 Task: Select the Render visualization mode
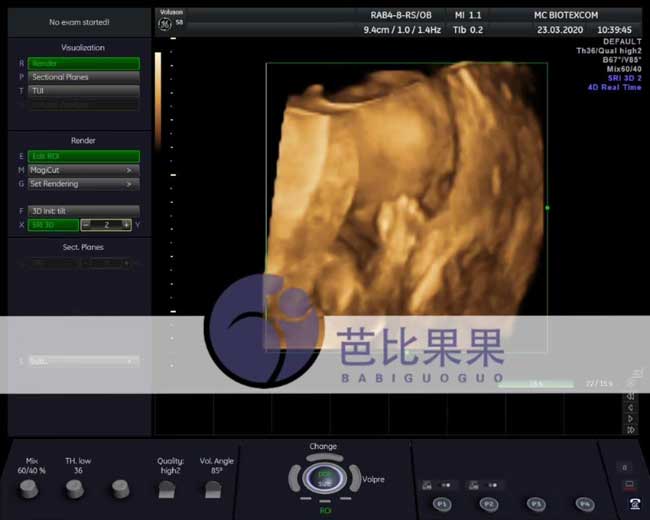point(83,63)
